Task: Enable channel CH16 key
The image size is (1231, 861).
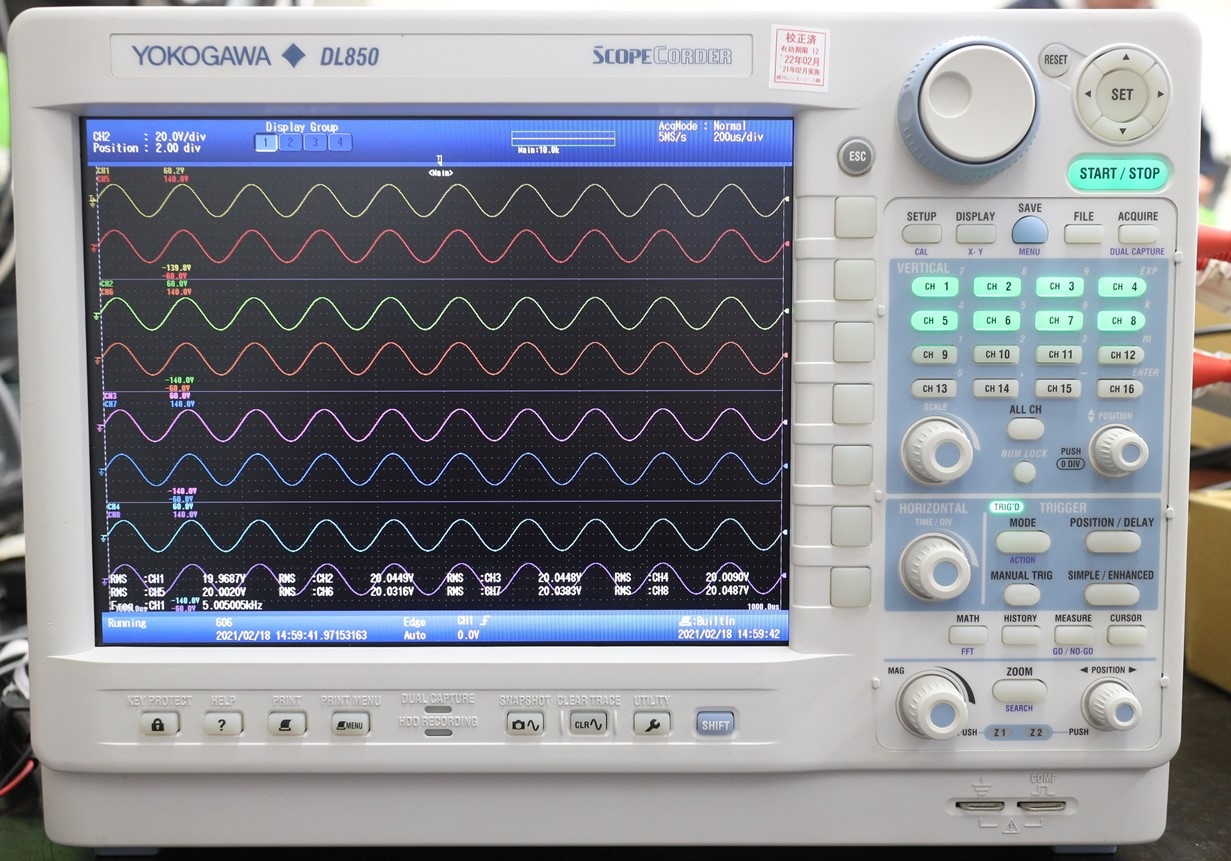Action: point(1121,389)
